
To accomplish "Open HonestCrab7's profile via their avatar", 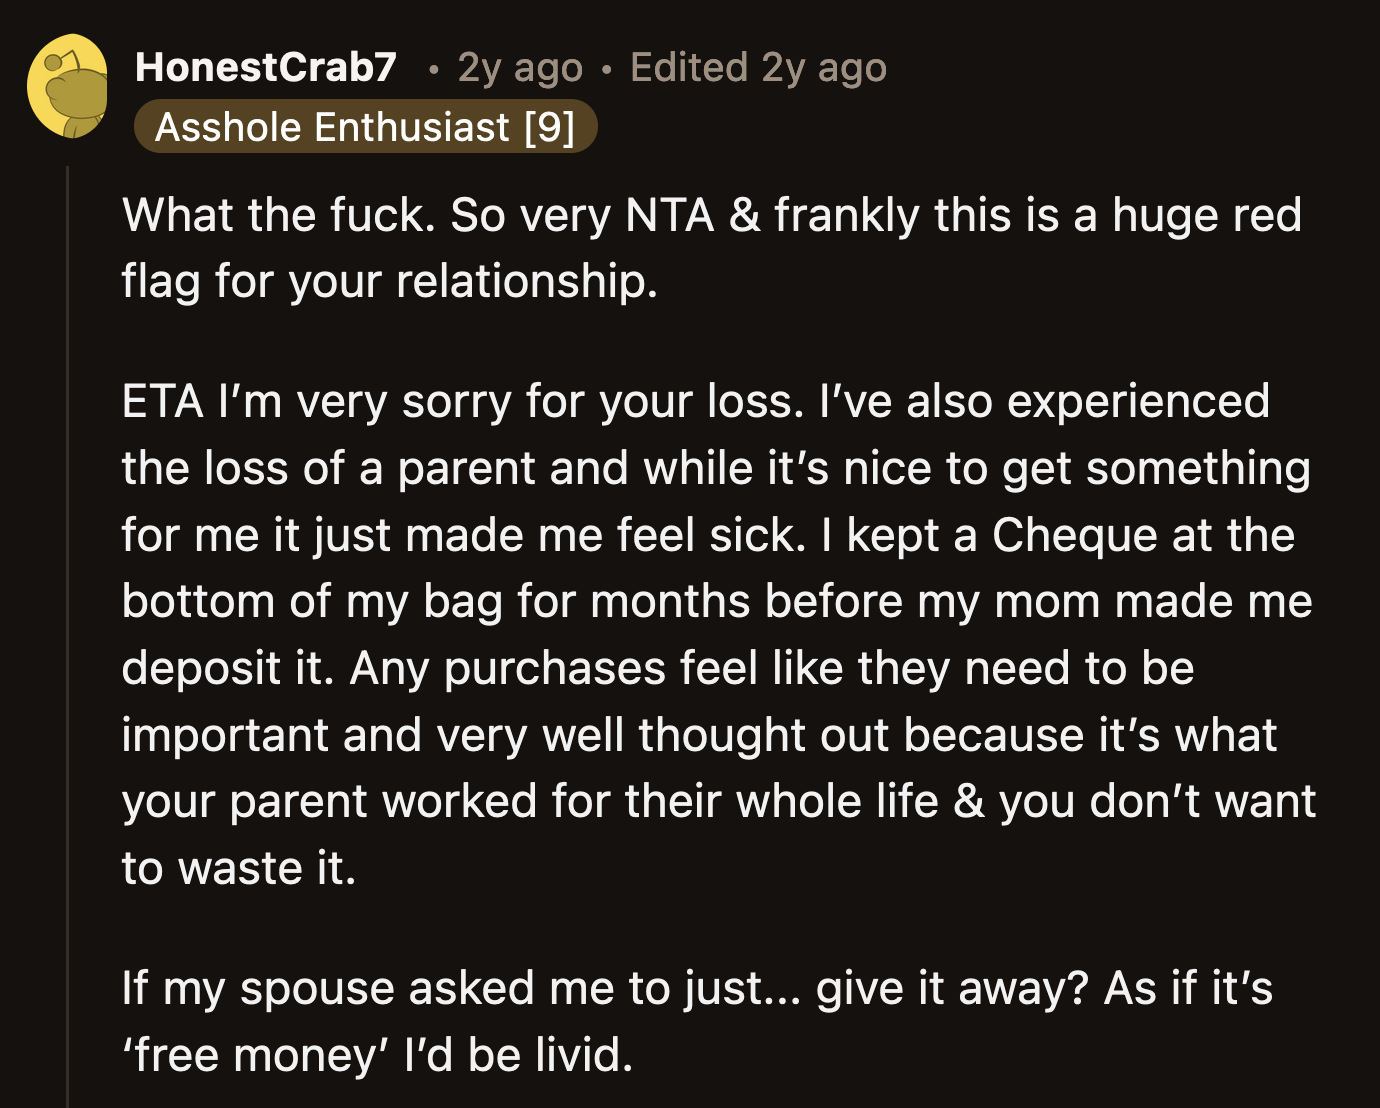I will click(x=68, y=86).
